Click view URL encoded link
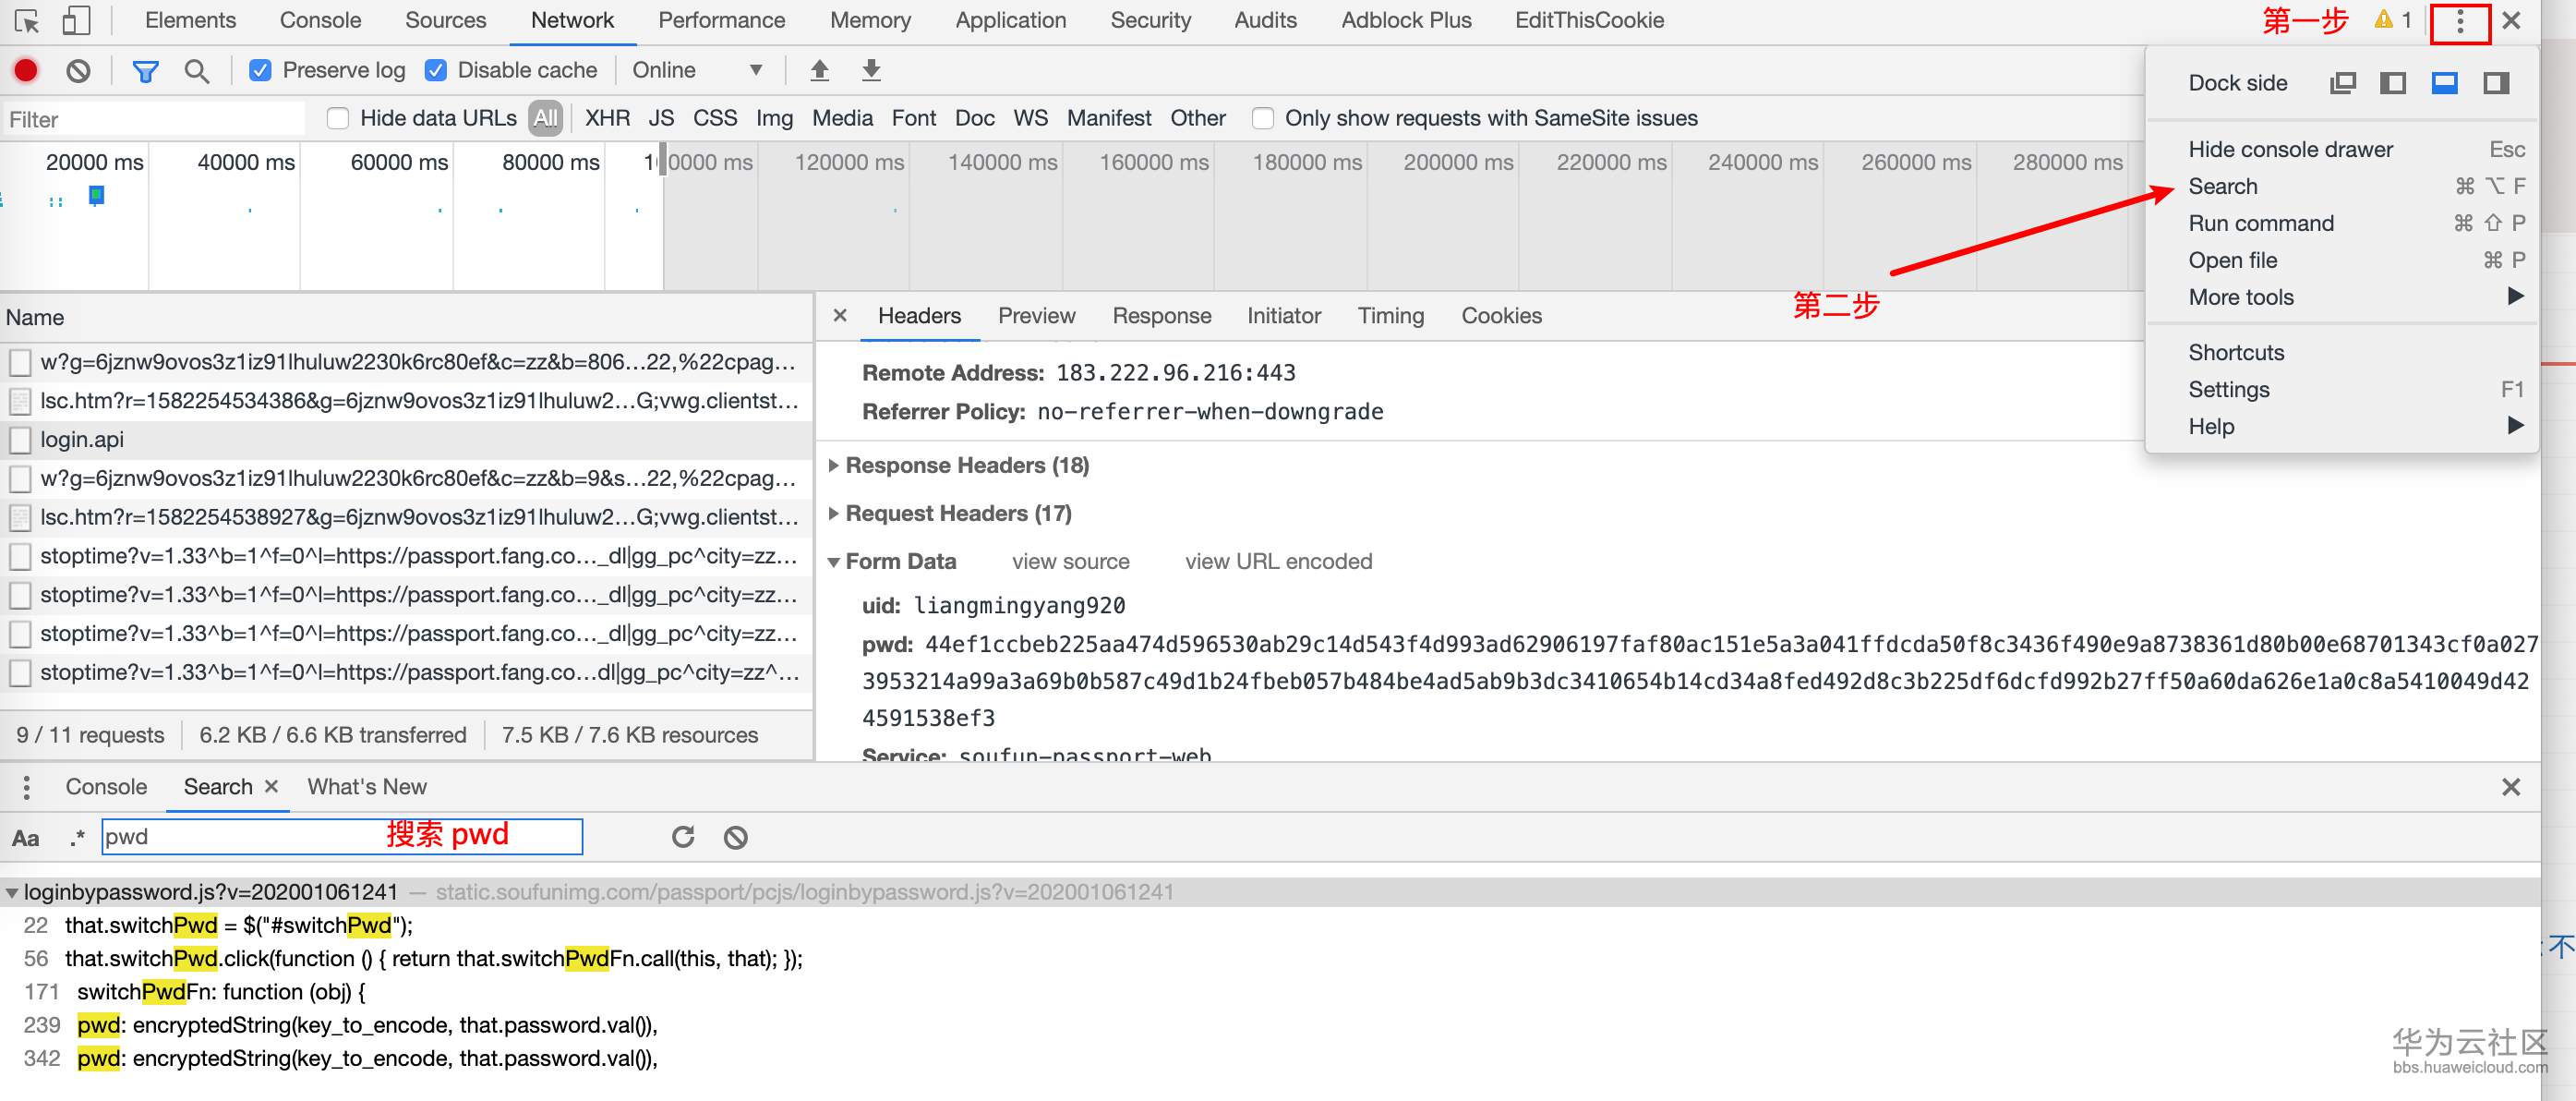 [x=1277, y=561]
